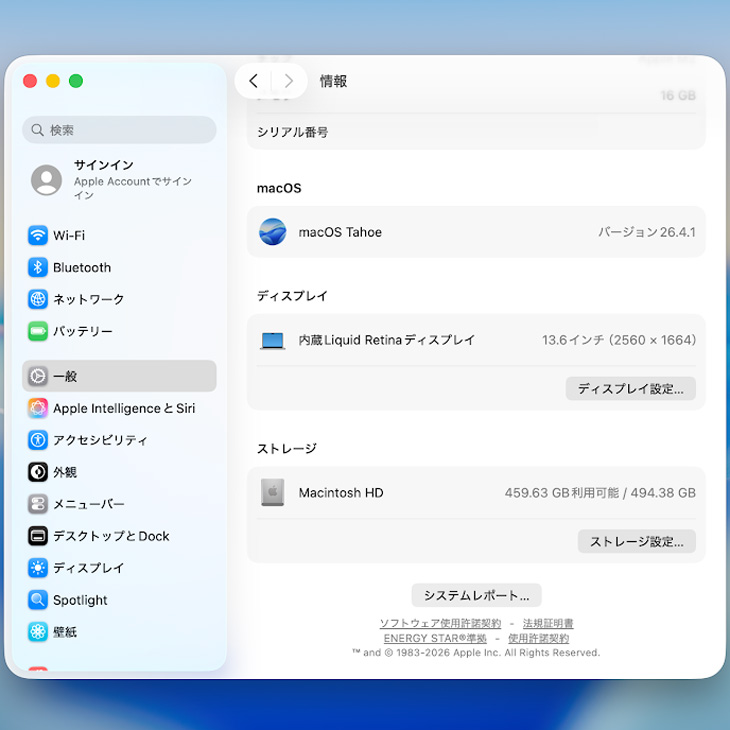Open ソフトウェア使用許諾契約 link
Viewport: 730px width, 730px height.
tap(440, 623)
